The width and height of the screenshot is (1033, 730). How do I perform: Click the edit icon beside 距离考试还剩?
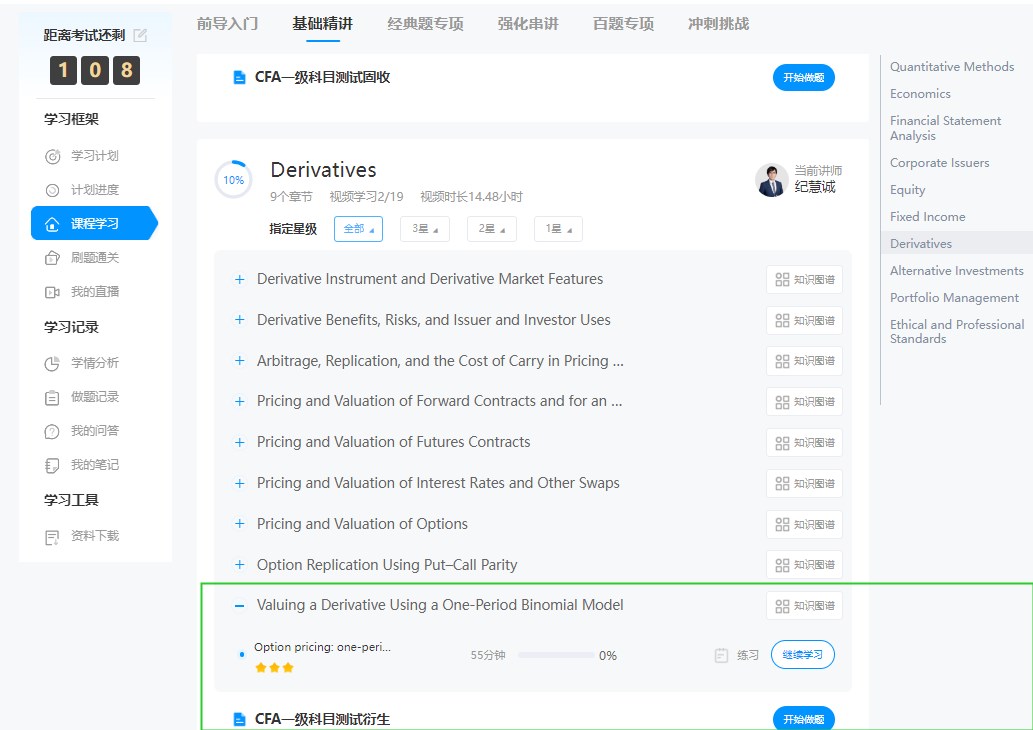pyautogui.click(x=140, y=35)
